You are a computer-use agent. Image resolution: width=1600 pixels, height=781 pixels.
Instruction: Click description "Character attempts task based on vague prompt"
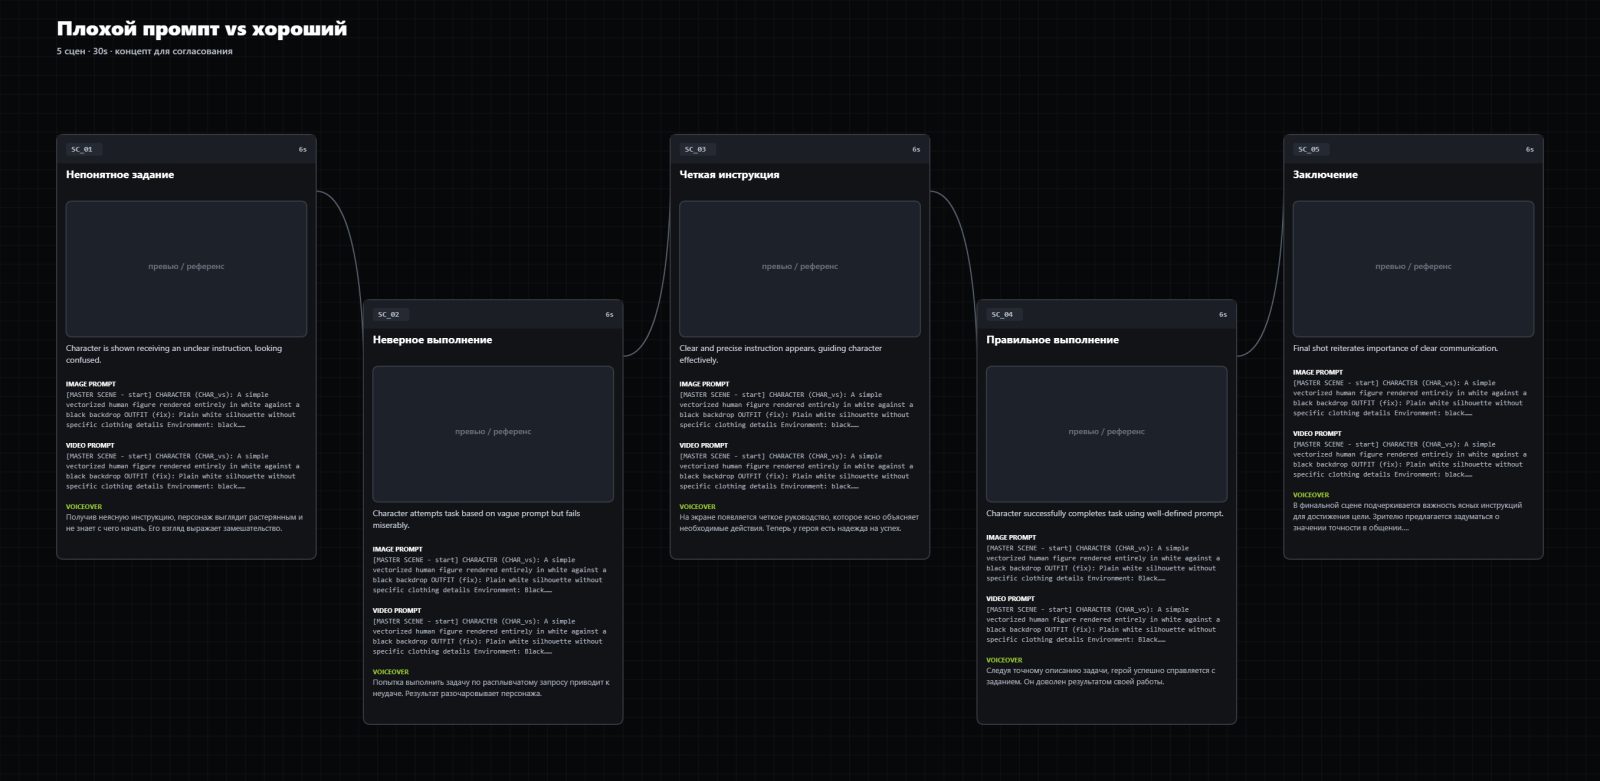(477, 519)
